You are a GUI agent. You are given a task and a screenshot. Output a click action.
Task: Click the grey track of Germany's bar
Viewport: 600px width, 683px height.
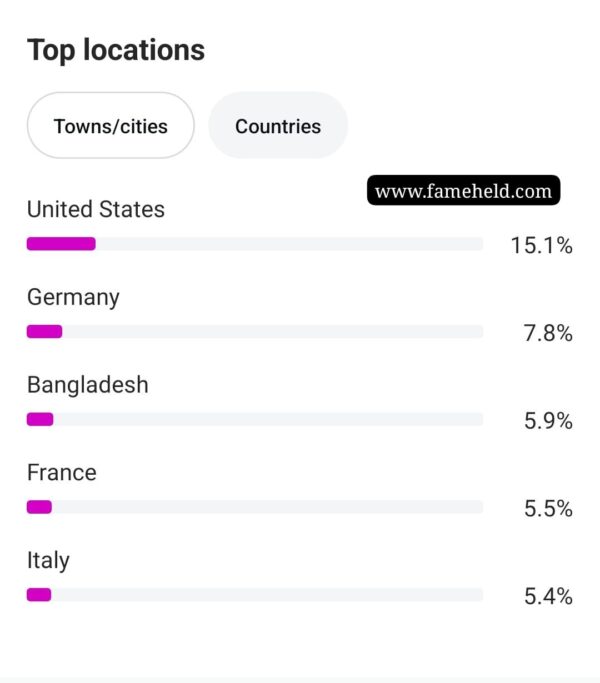point(273,331)
